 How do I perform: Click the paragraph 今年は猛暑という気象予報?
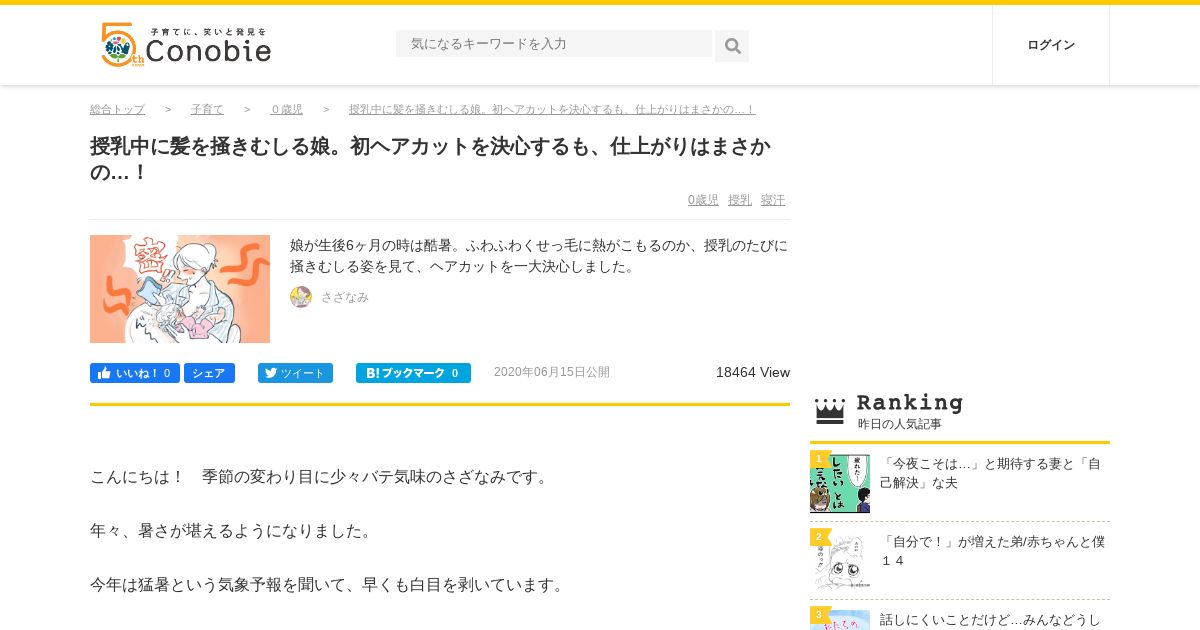(330, 584)
